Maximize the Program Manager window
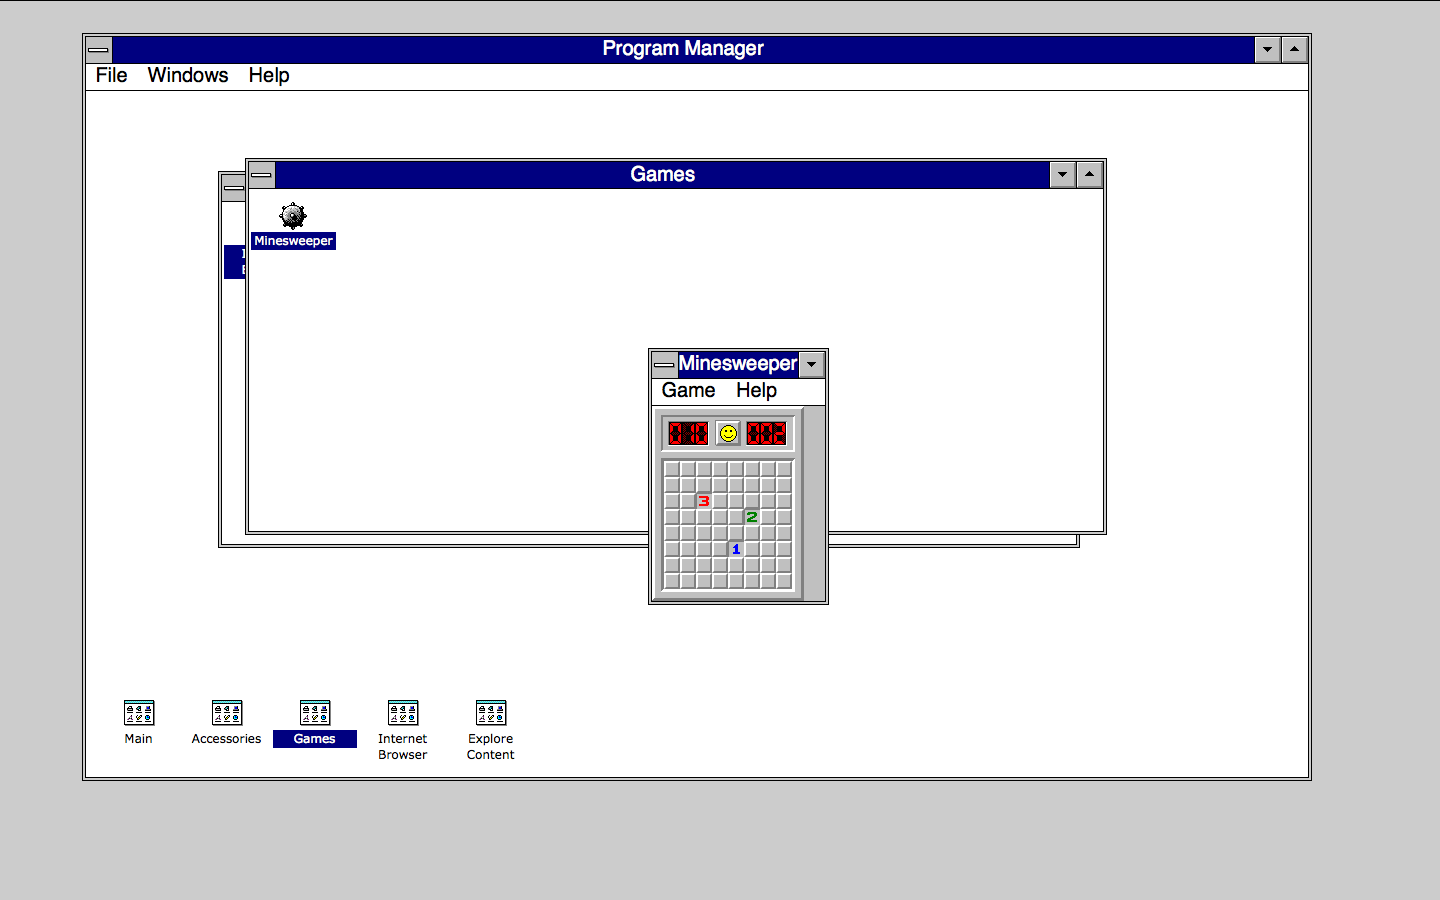 pos(1294,49)
